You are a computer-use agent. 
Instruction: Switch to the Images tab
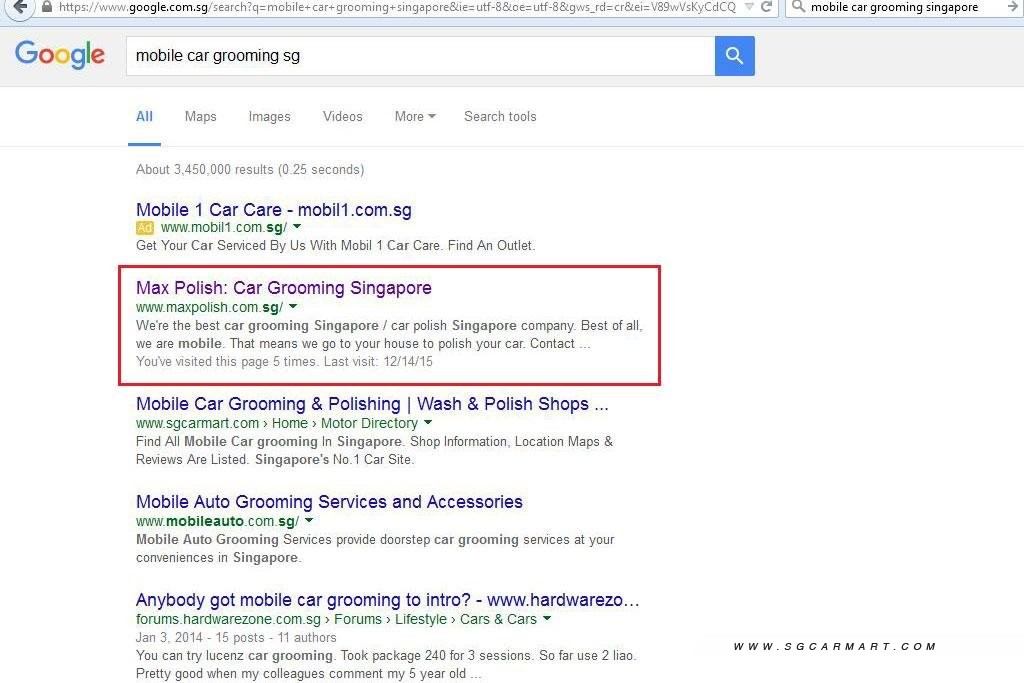(x=269, y=117)
